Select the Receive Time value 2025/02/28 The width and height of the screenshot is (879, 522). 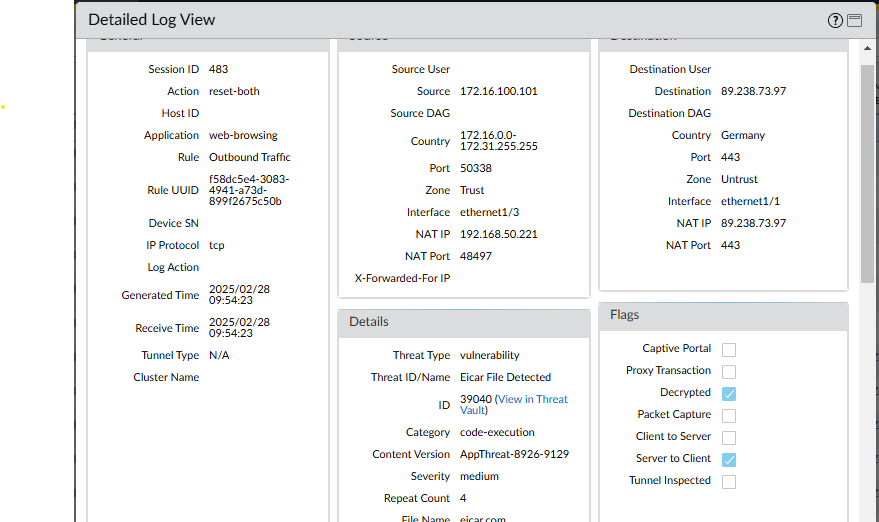[239, 327]
